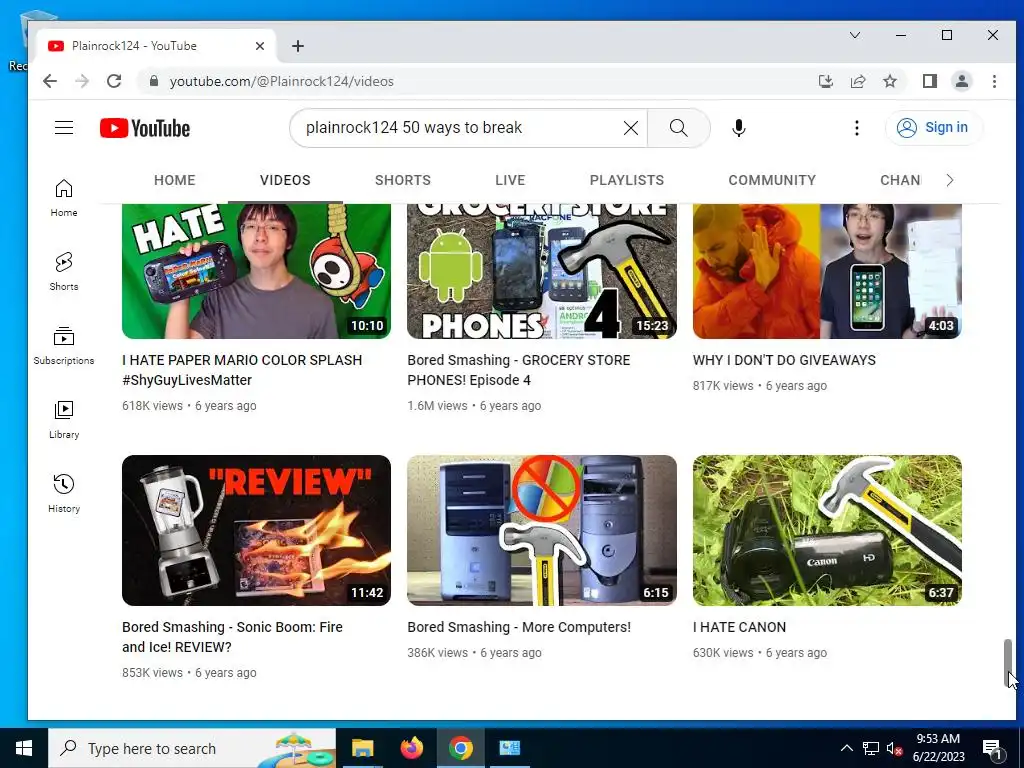
Task: Click the YouTube logo
Action: click(x=145, y=128)
